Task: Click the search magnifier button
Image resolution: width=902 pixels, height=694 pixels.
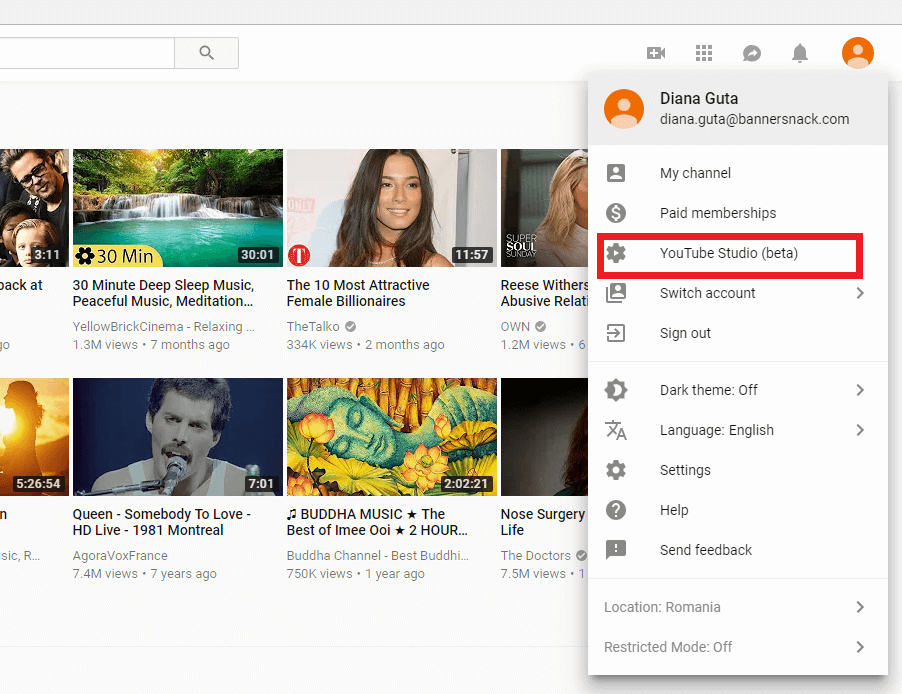Action: point(207,53)
